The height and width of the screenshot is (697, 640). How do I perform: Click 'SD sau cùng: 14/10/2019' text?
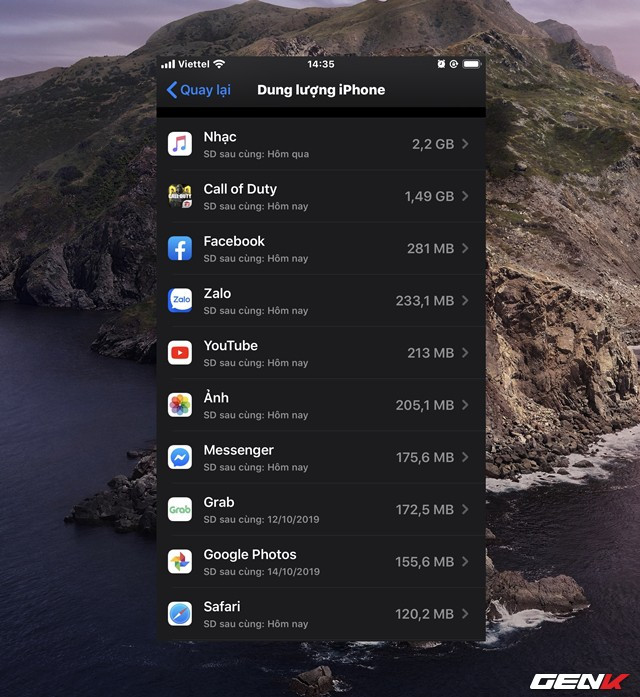262,572
